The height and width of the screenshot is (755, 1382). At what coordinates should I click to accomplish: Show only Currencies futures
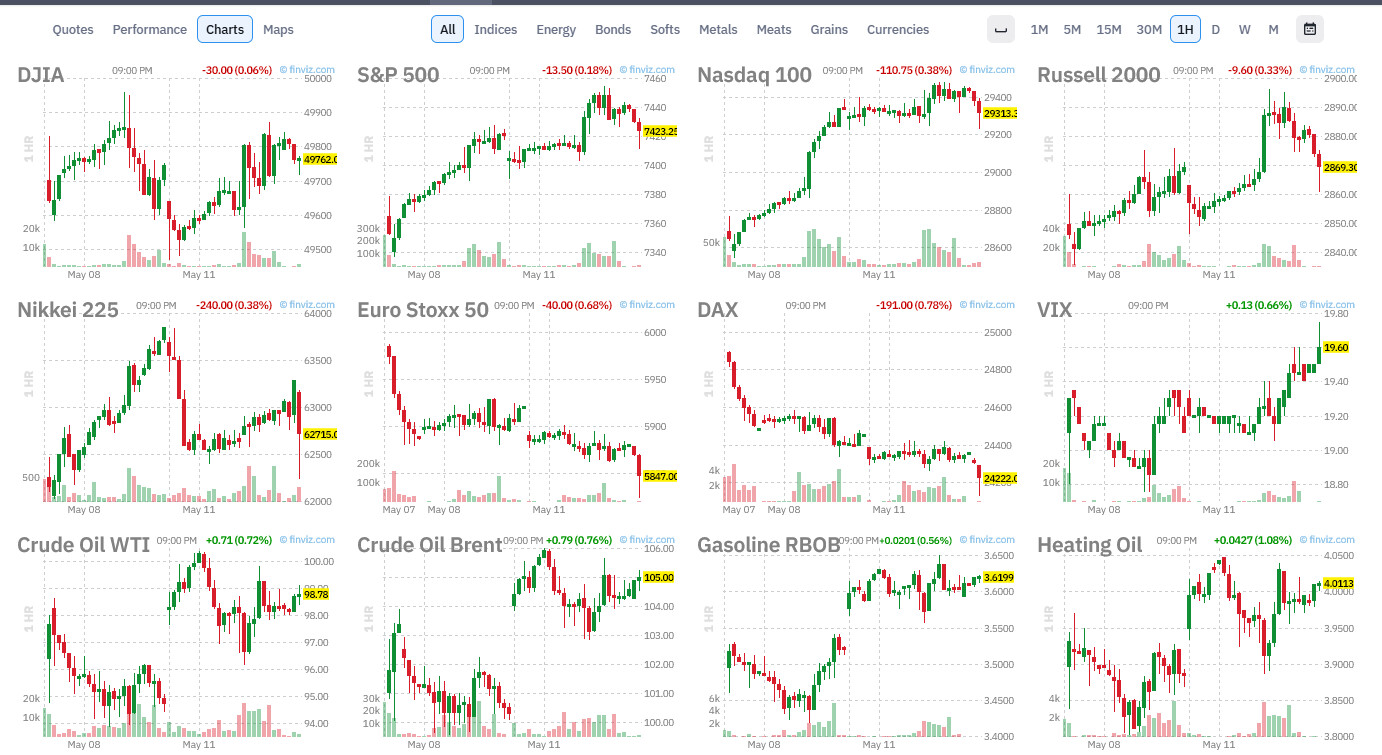point(898,29)
